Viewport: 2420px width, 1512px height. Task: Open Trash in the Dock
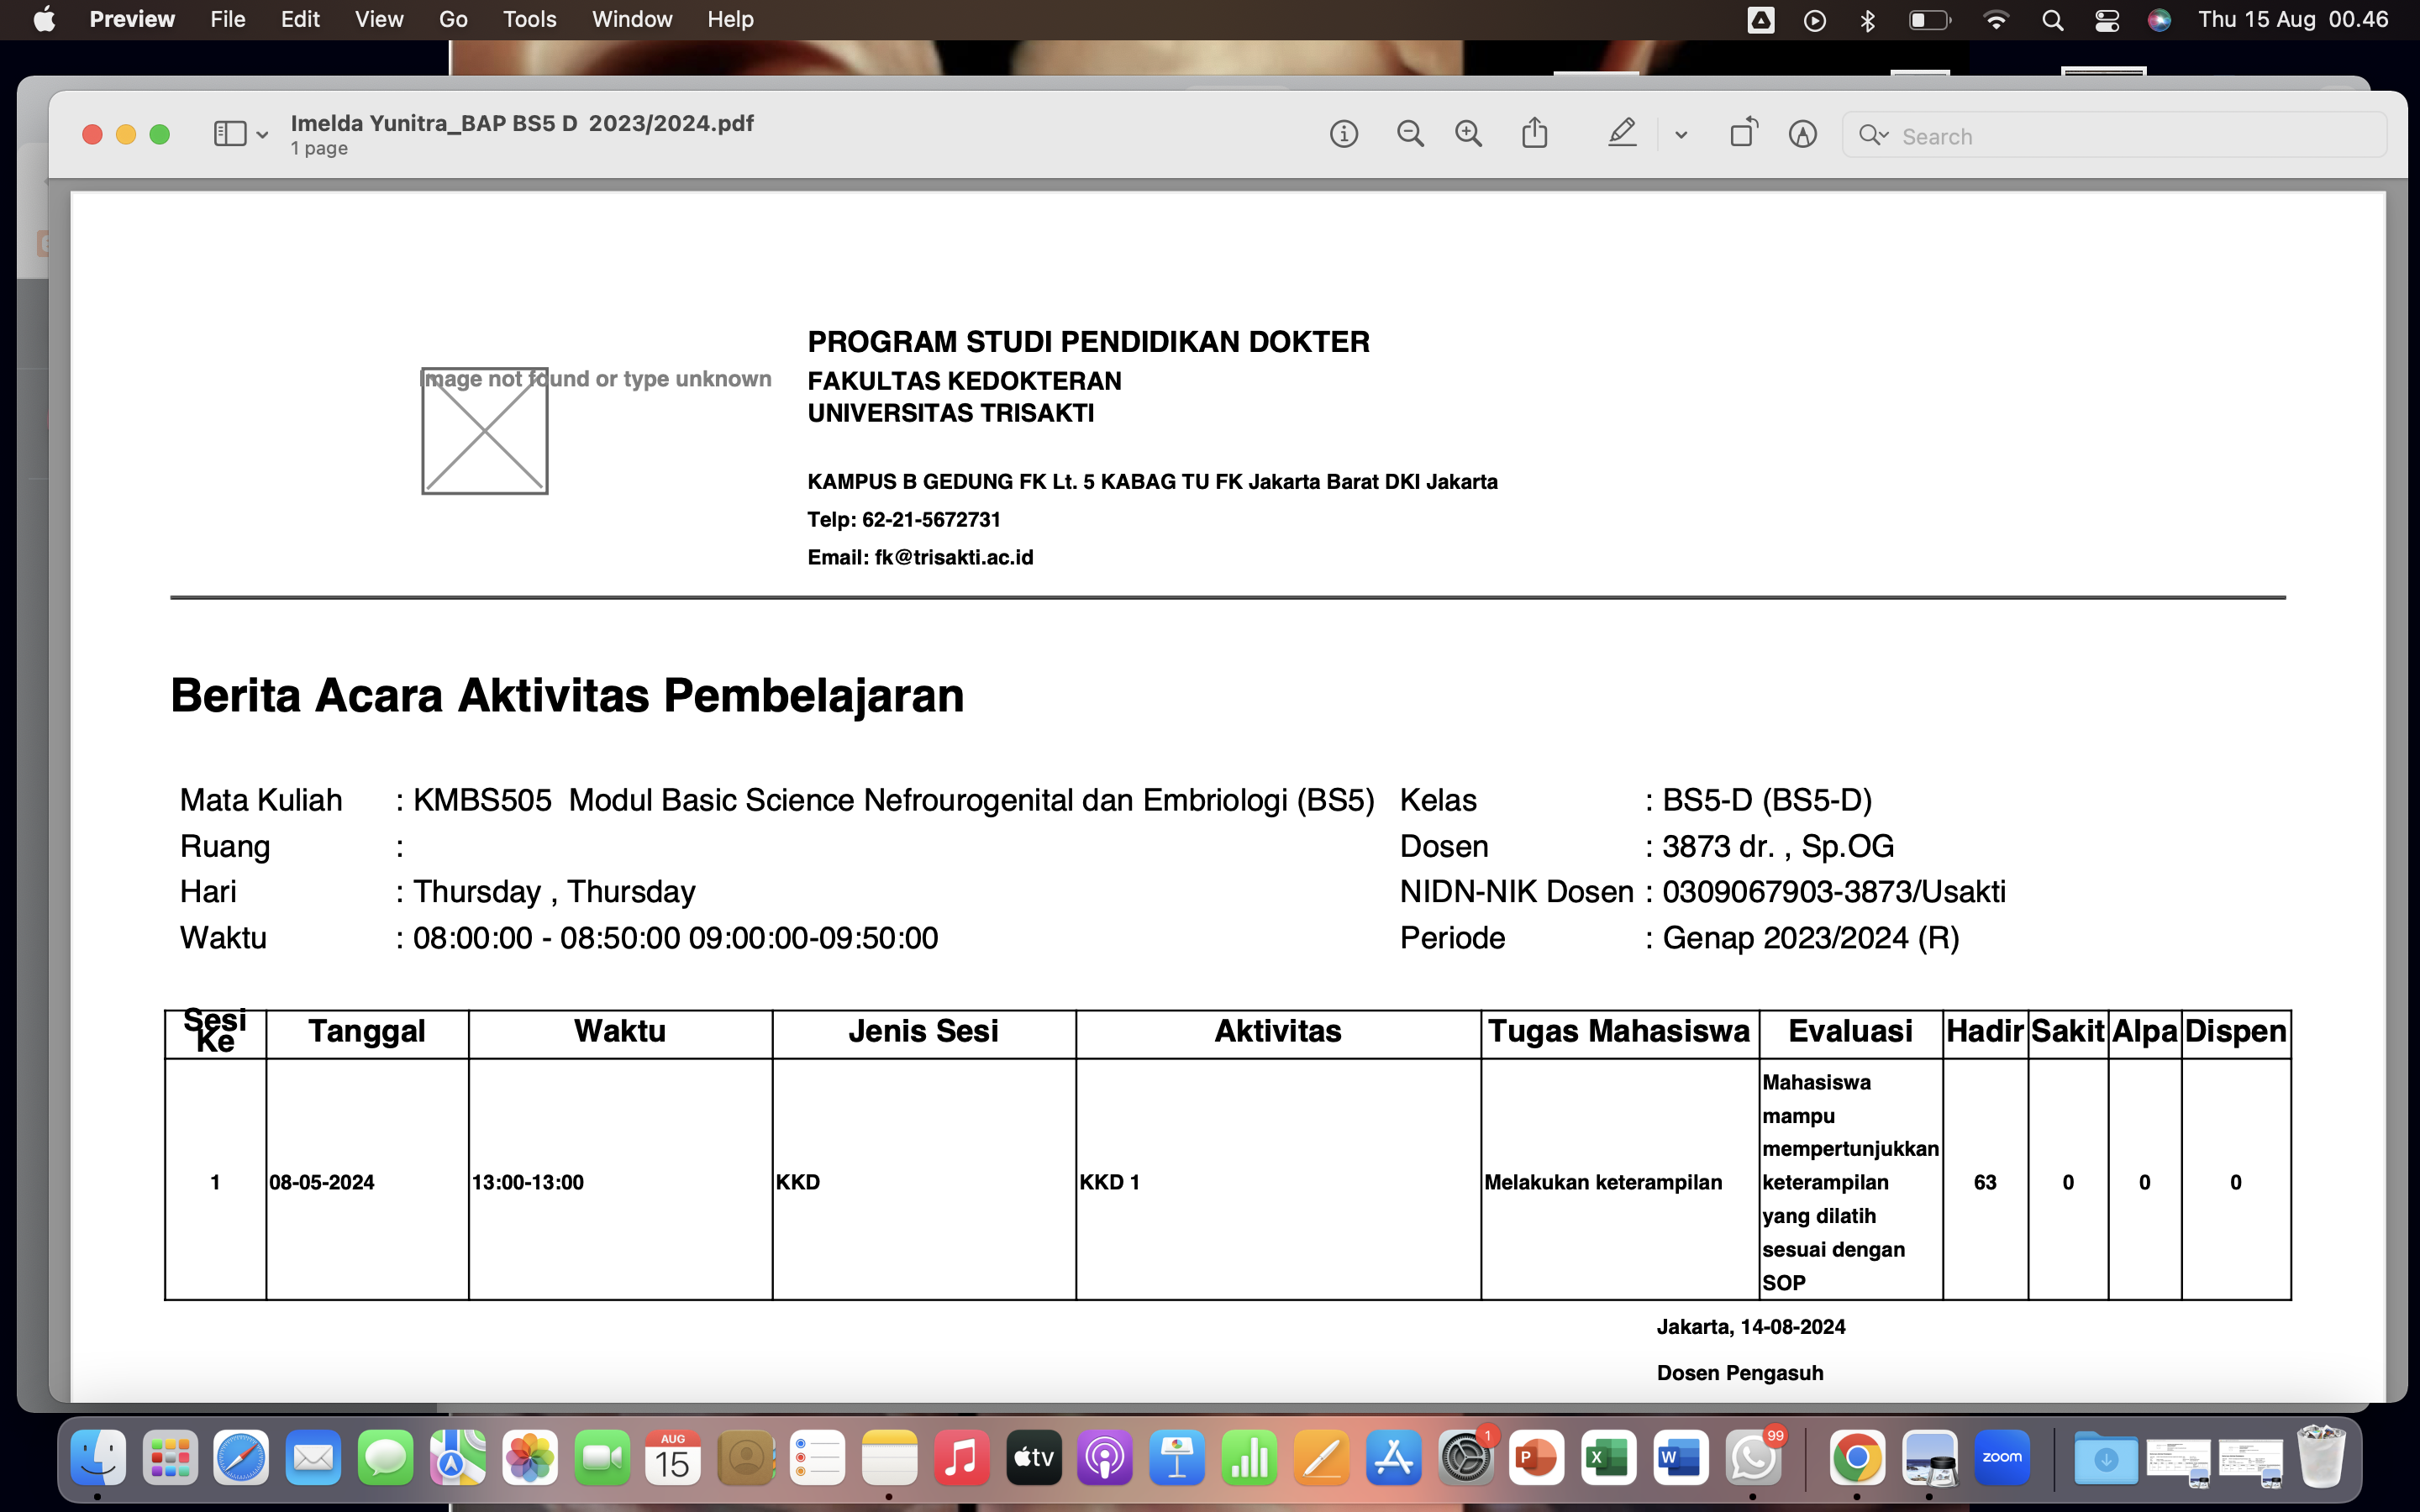click(x=2321, y=1458)
